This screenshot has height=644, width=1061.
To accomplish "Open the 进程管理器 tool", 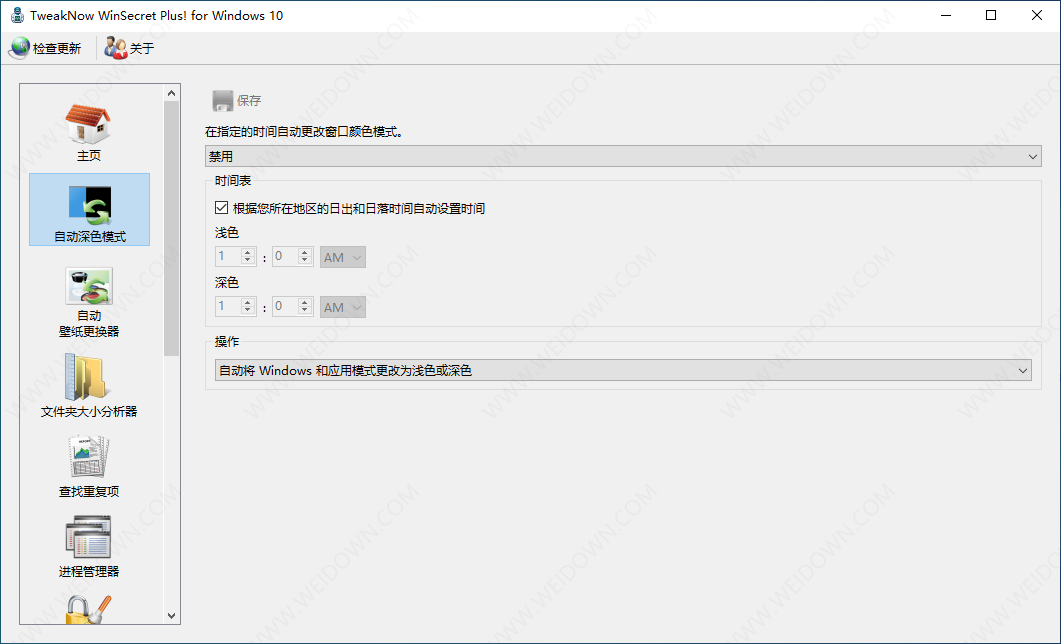I will [88, 544].
